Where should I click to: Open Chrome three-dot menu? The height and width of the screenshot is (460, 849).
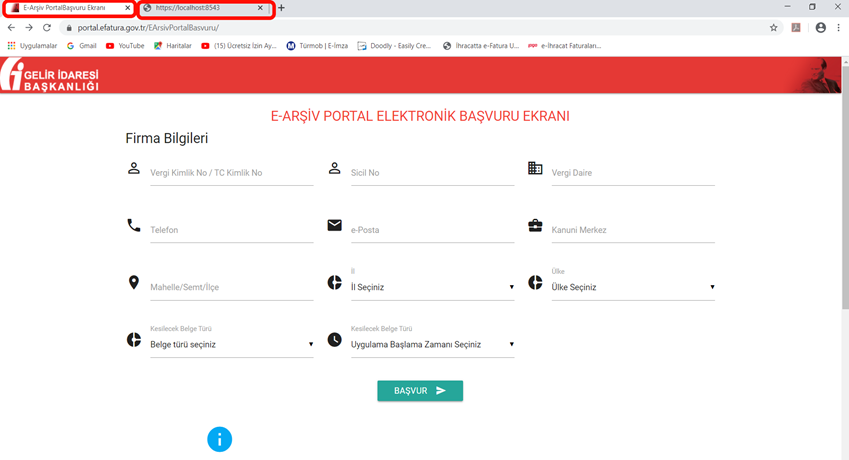pyautogui.click(x=838, y=28)
